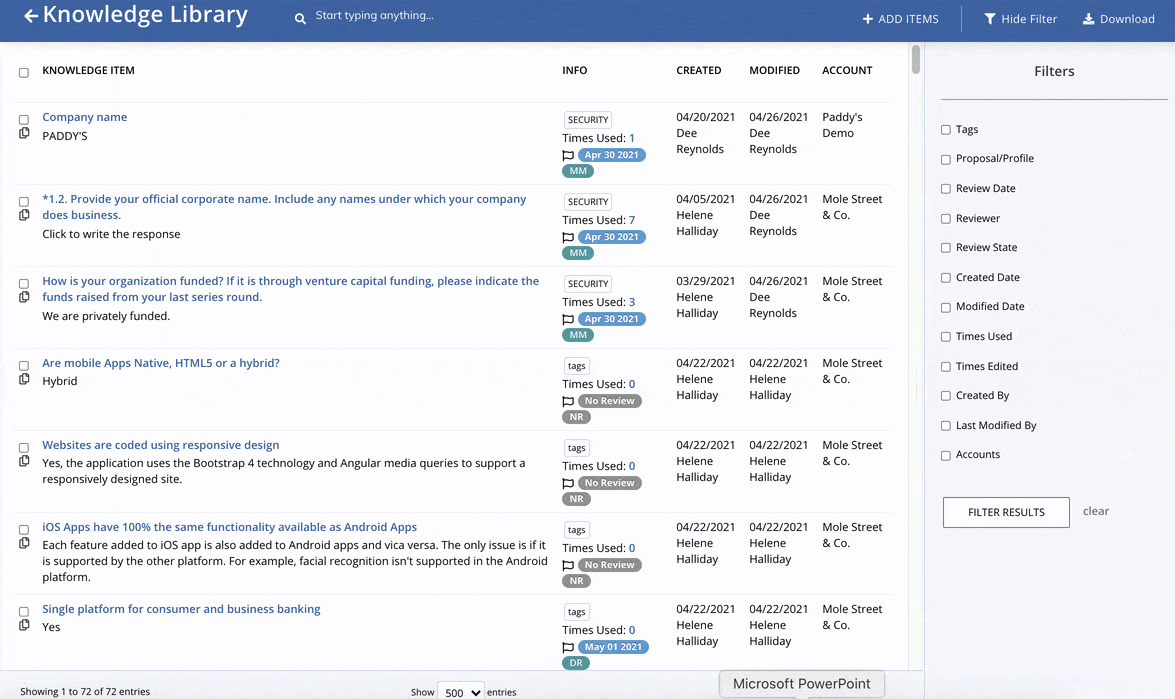Enable the Times Edited filter checkbox

[x=946, y=367]
